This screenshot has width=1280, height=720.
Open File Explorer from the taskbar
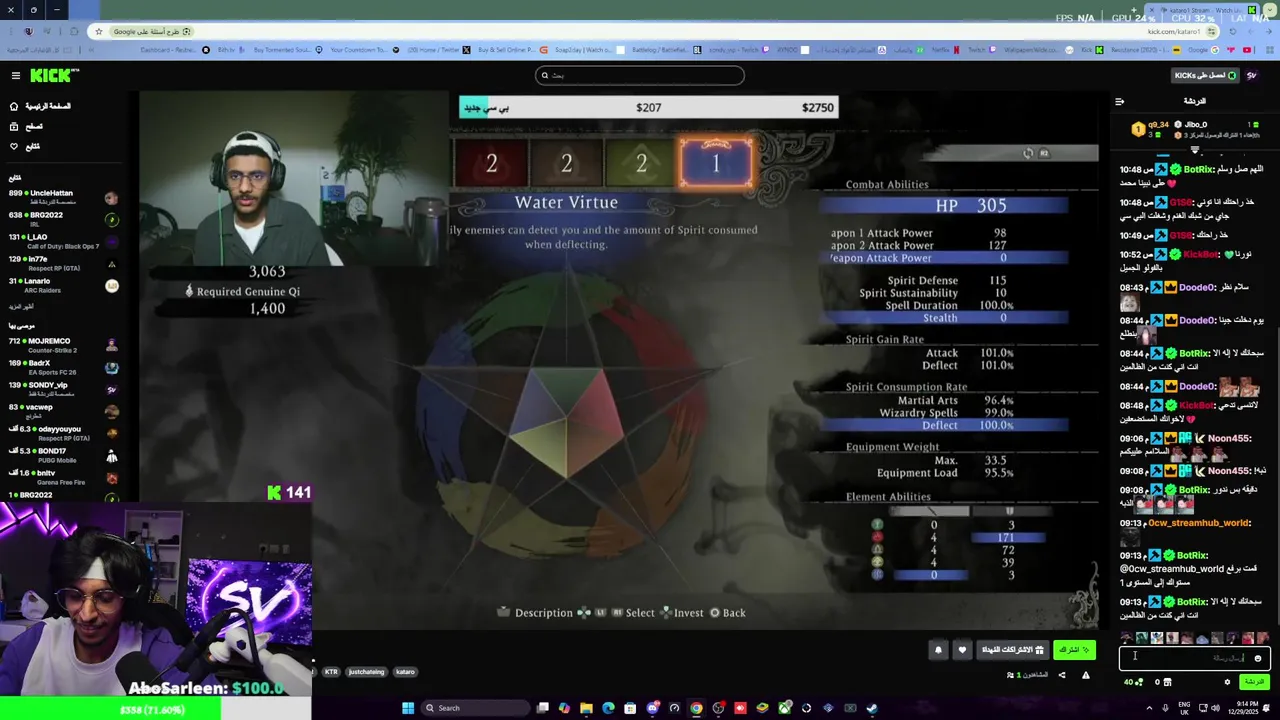(586, 708)
